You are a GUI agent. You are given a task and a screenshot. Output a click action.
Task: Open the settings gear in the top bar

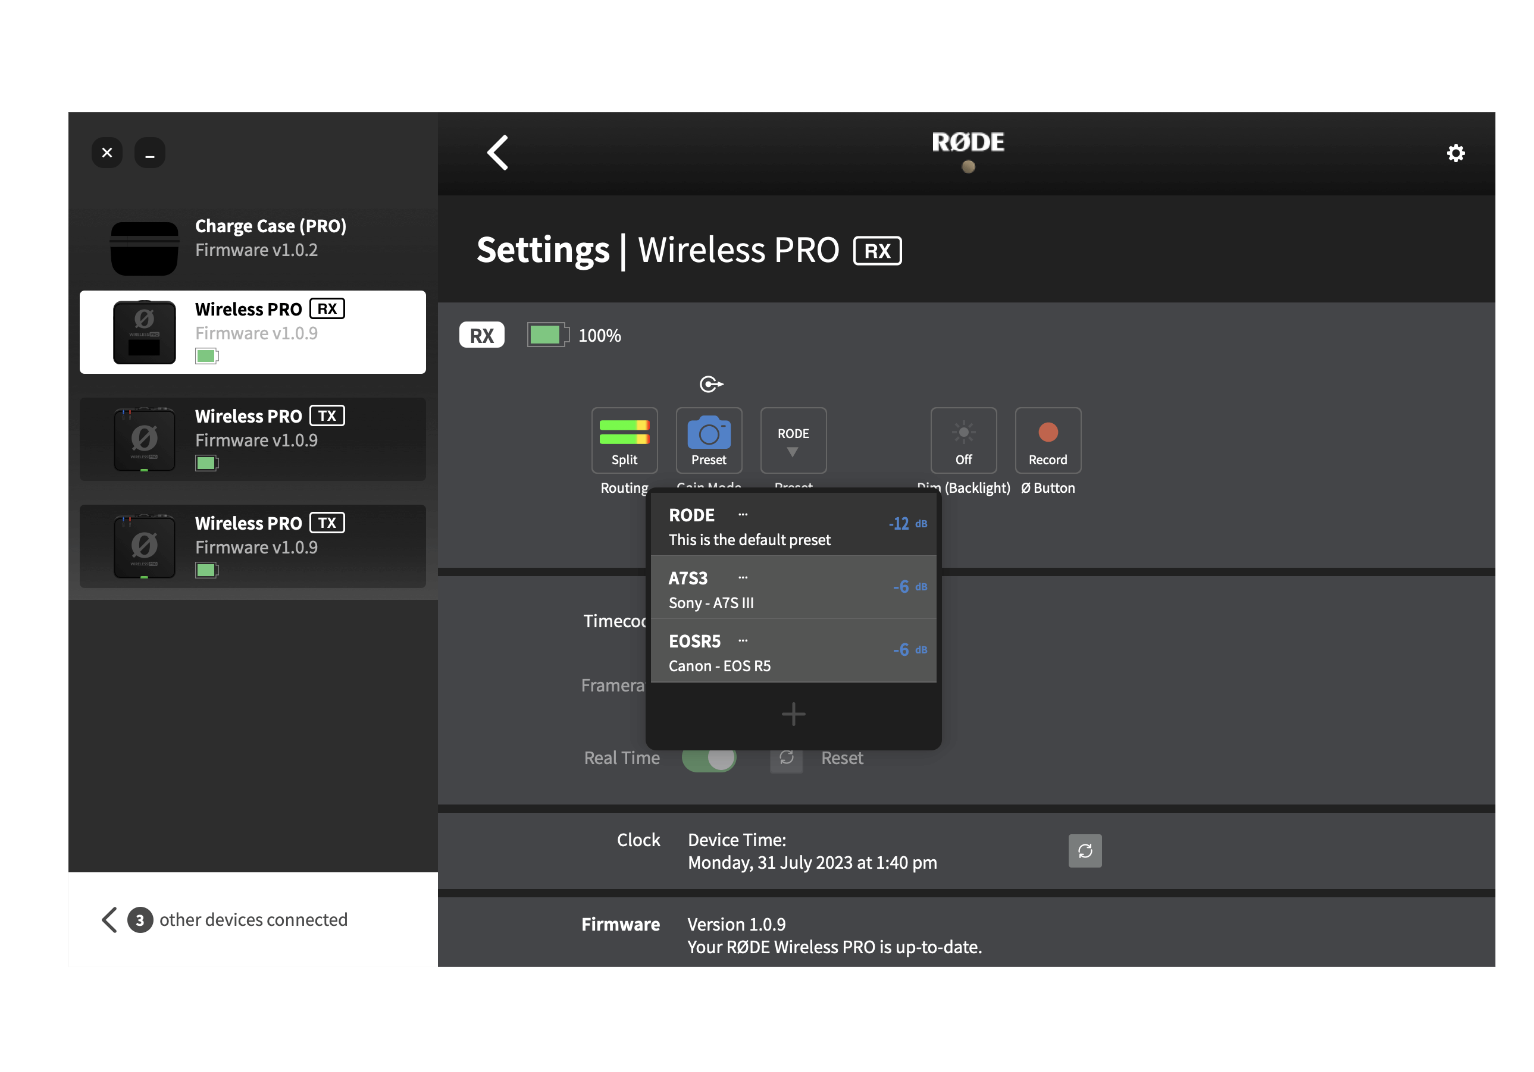coord(1456,153)
